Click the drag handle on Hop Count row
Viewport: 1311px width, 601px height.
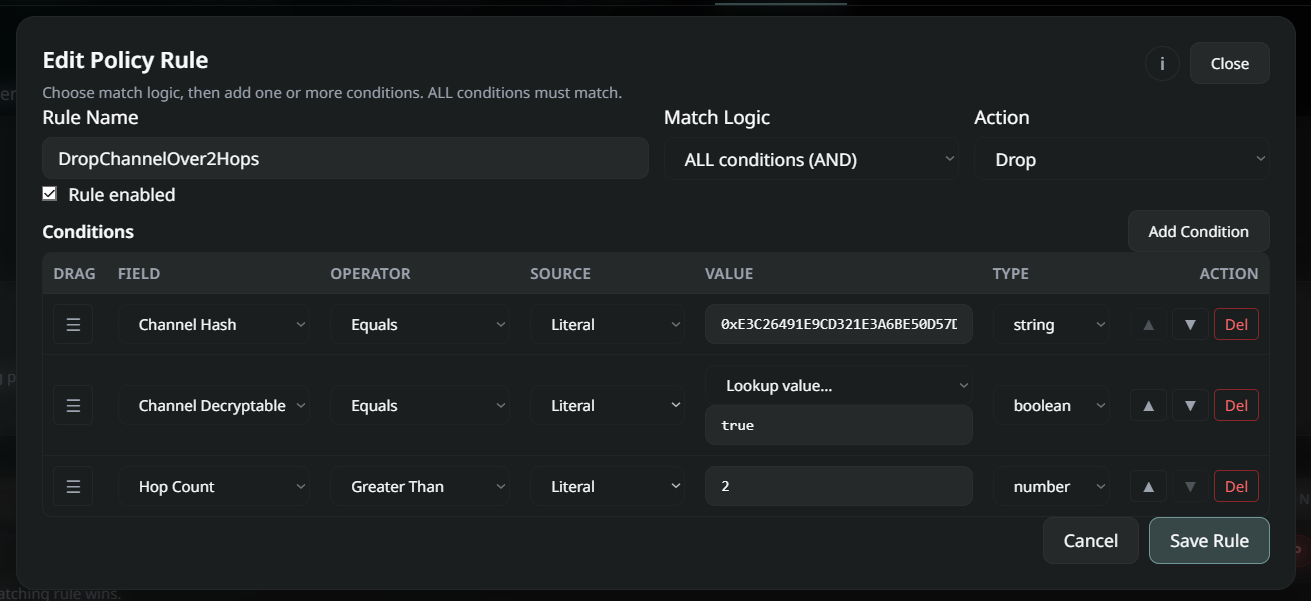(73, 486)
